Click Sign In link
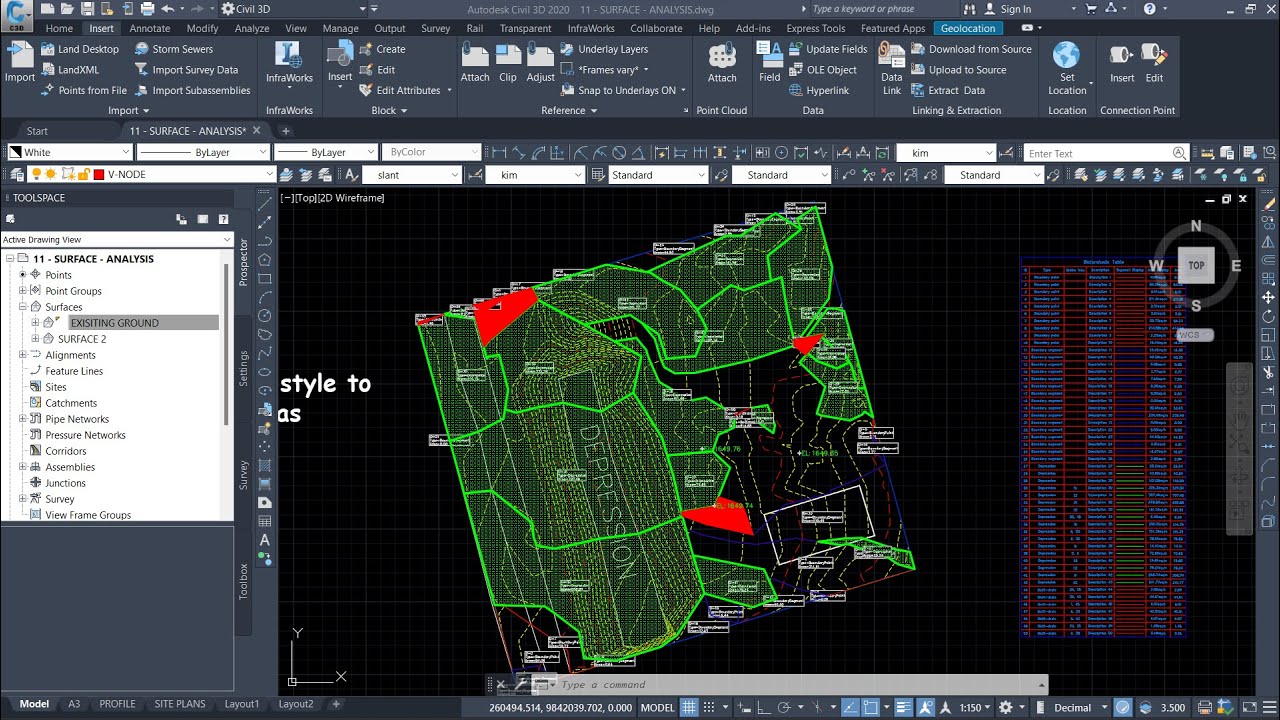Image resolution: width=1280 pixels, height=720 pixels. [x=1015, y=9]
